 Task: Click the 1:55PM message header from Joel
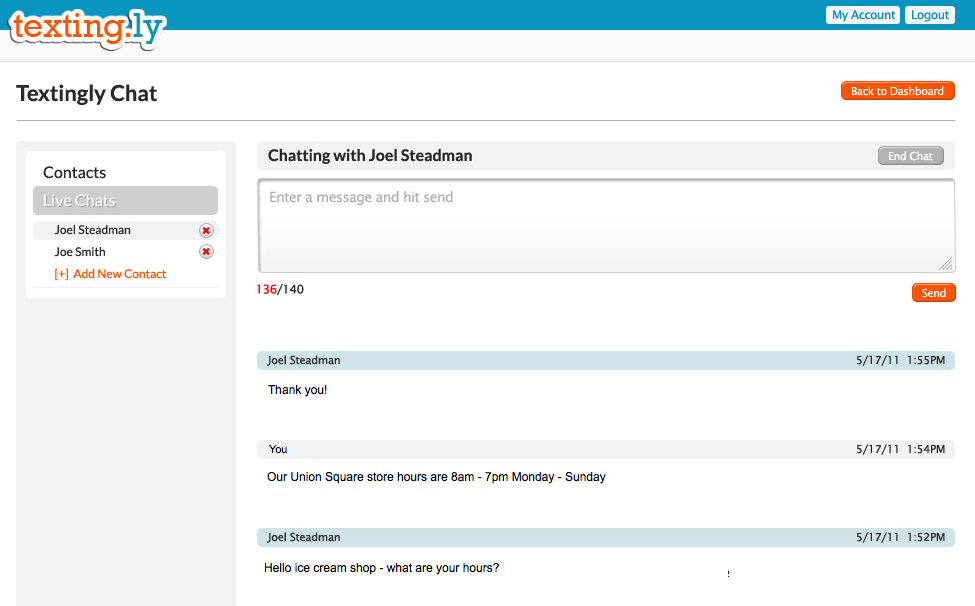coord(606,360)
